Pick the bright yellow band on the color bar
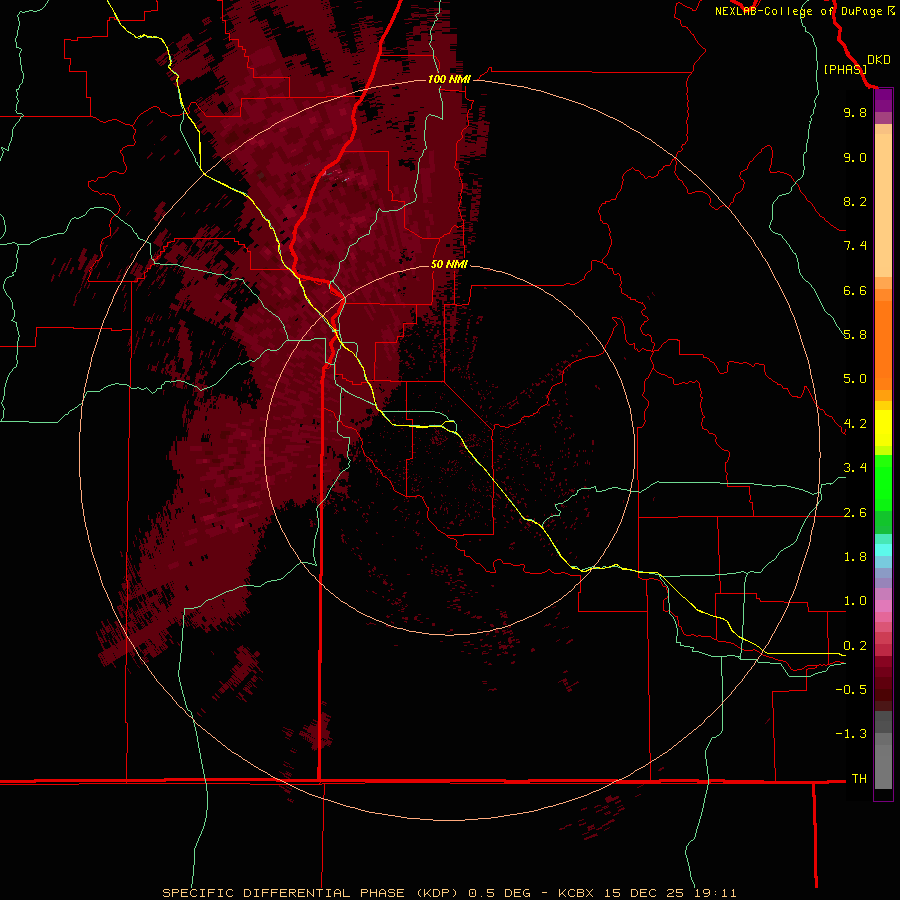Screen dimensions: 900x900 coord(883,428)
